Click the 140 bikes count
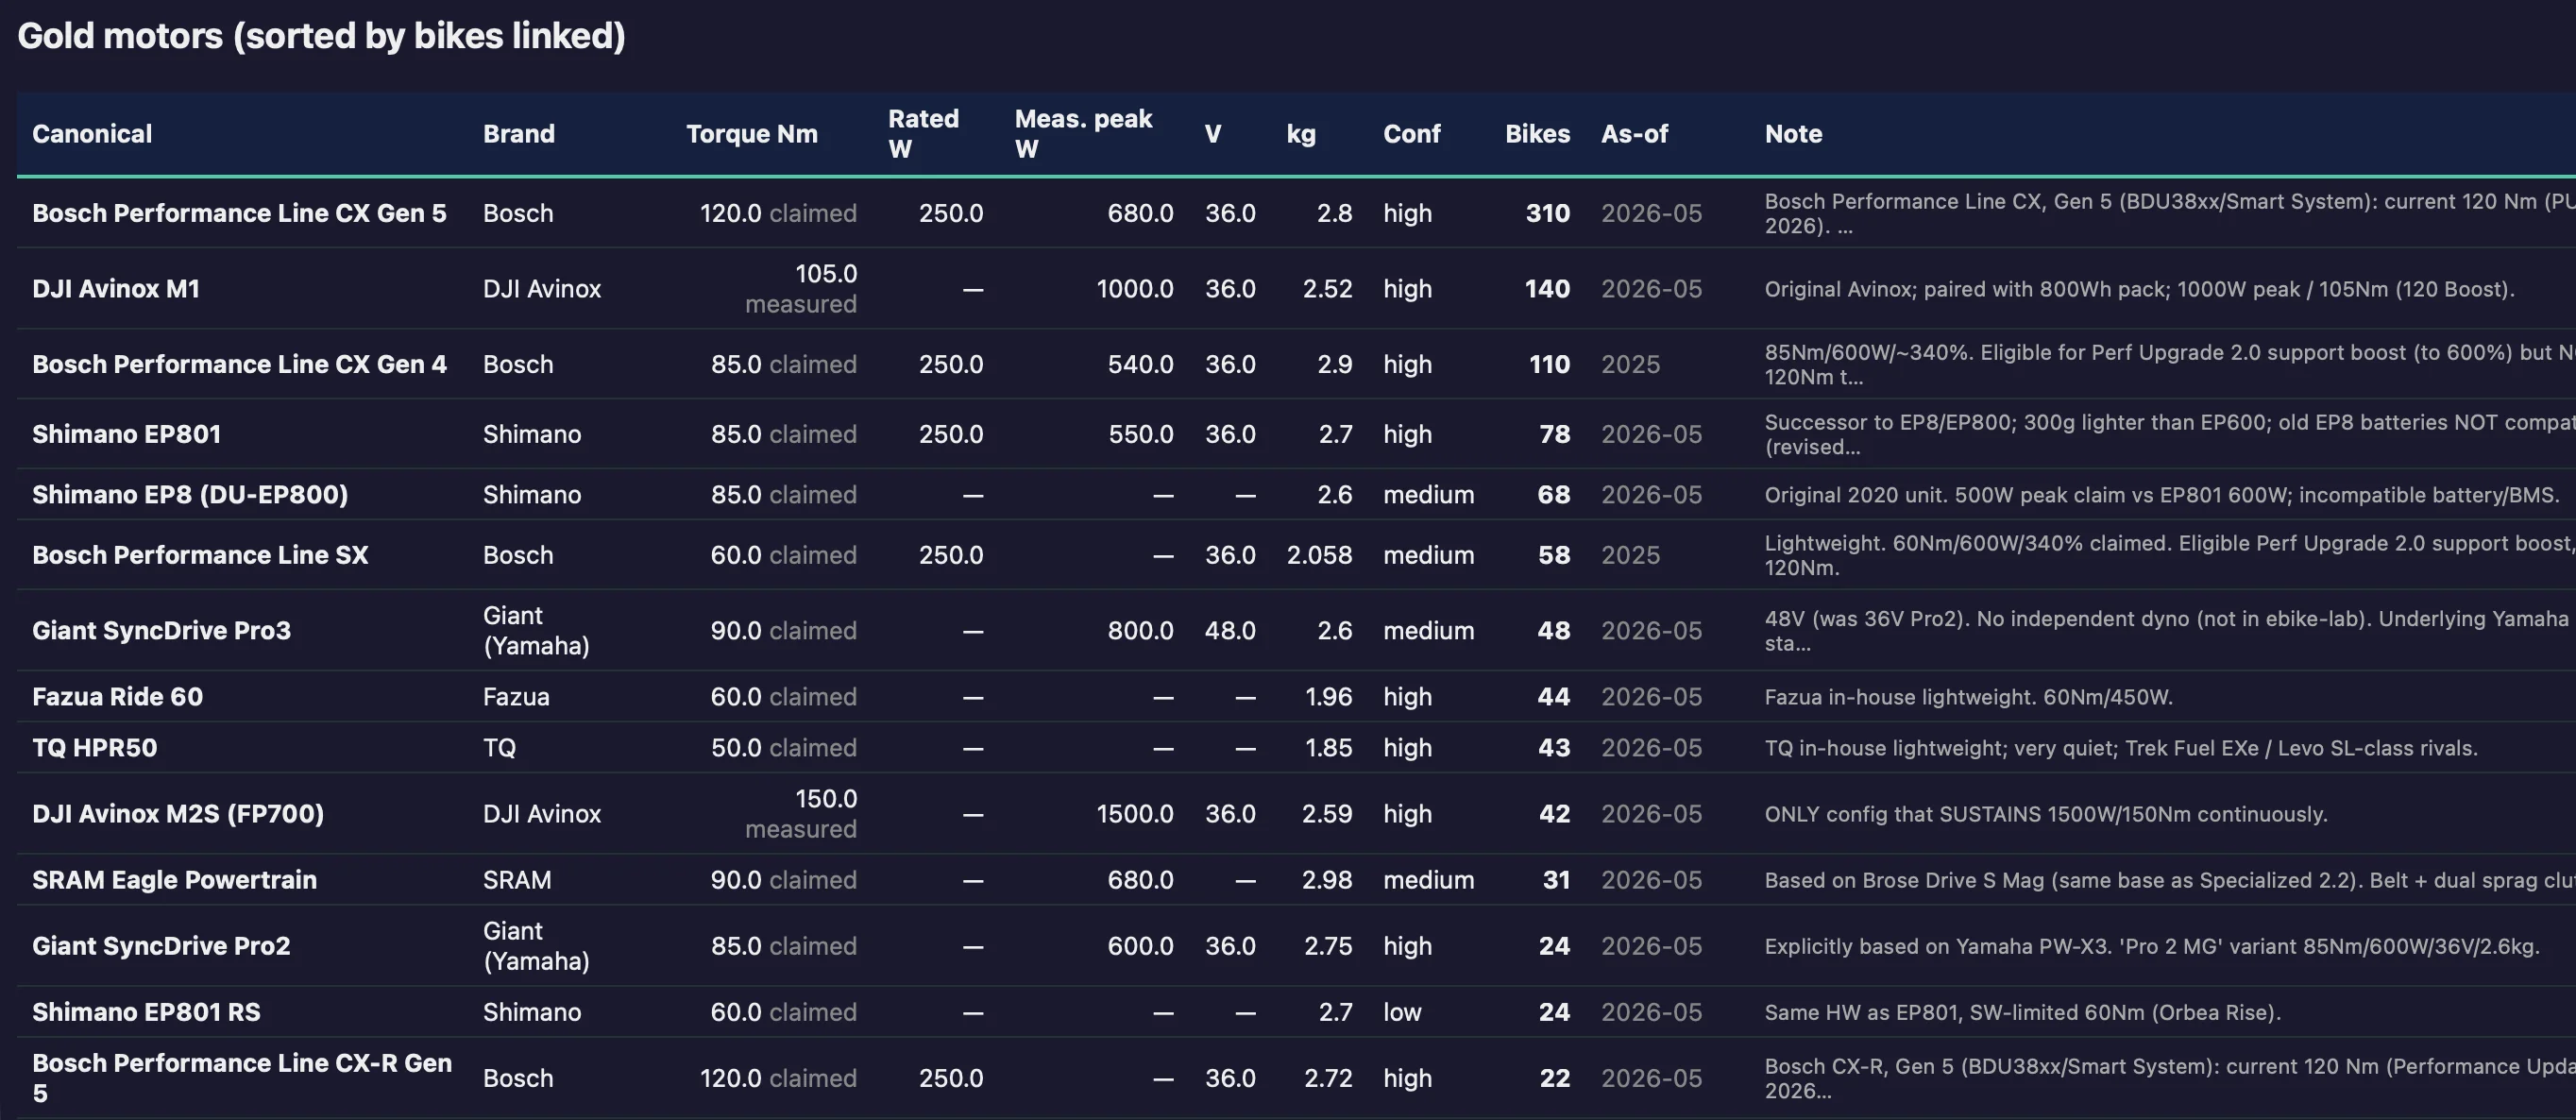 (x=1547, y=289)
